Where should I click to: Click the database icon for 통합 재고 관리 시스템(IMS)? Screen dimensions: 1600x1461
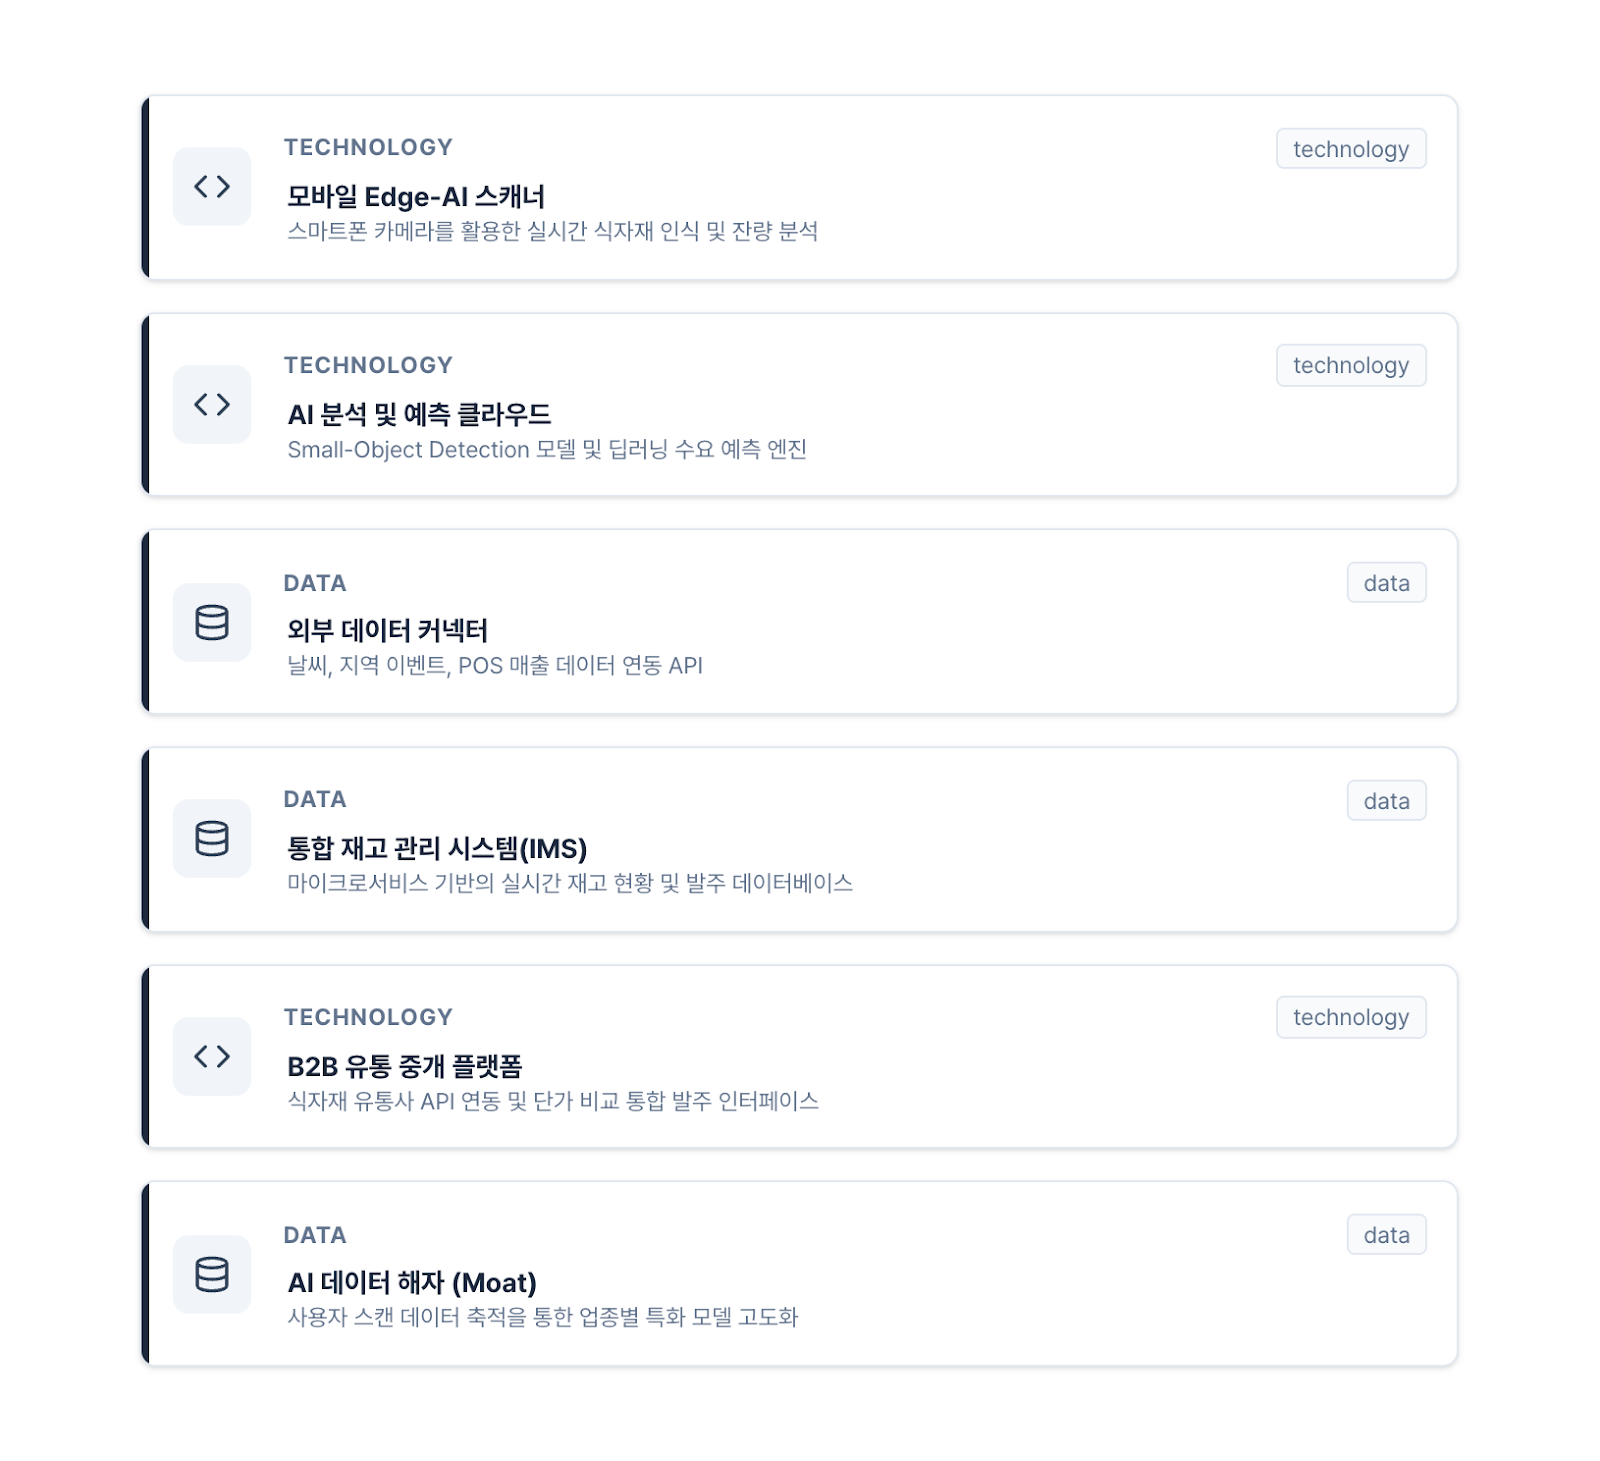(212, 839)
